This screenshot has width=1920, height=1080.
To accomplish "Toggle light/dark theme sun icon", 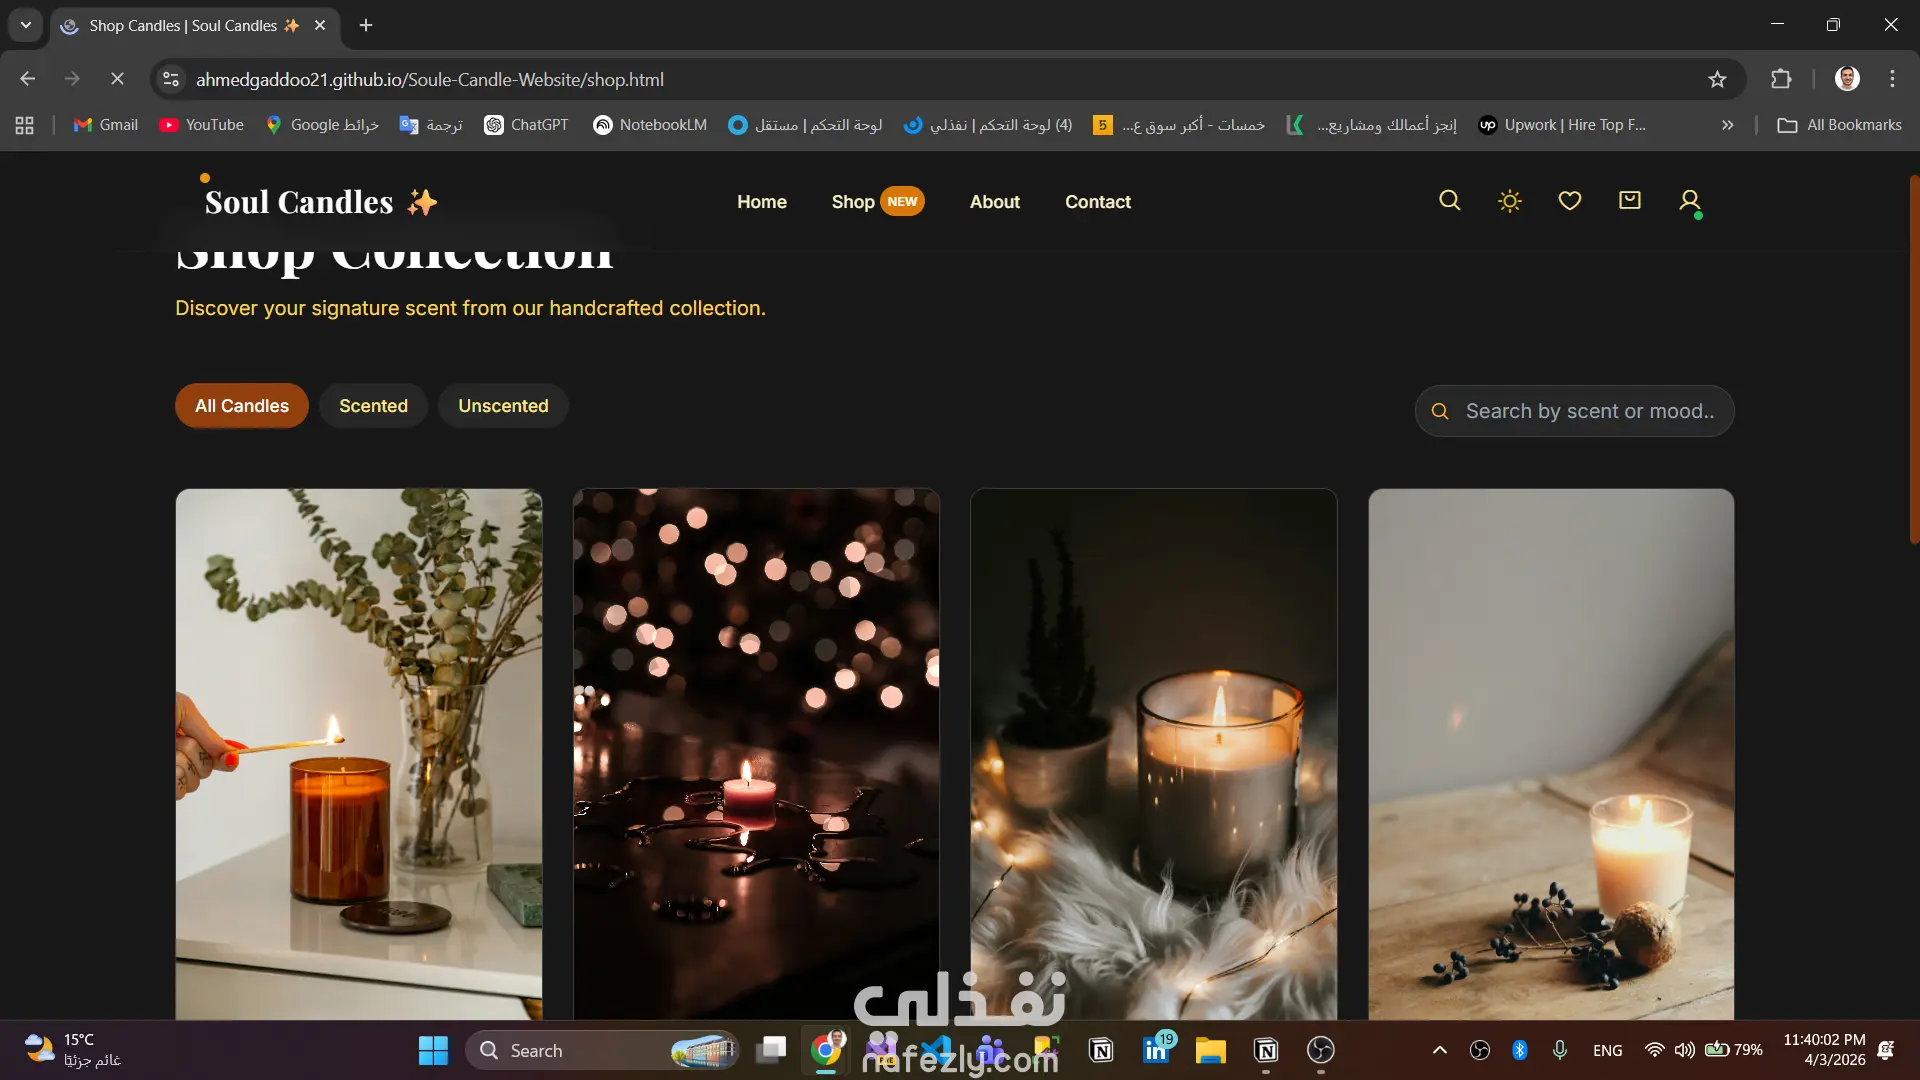I will pos(1509,201).
